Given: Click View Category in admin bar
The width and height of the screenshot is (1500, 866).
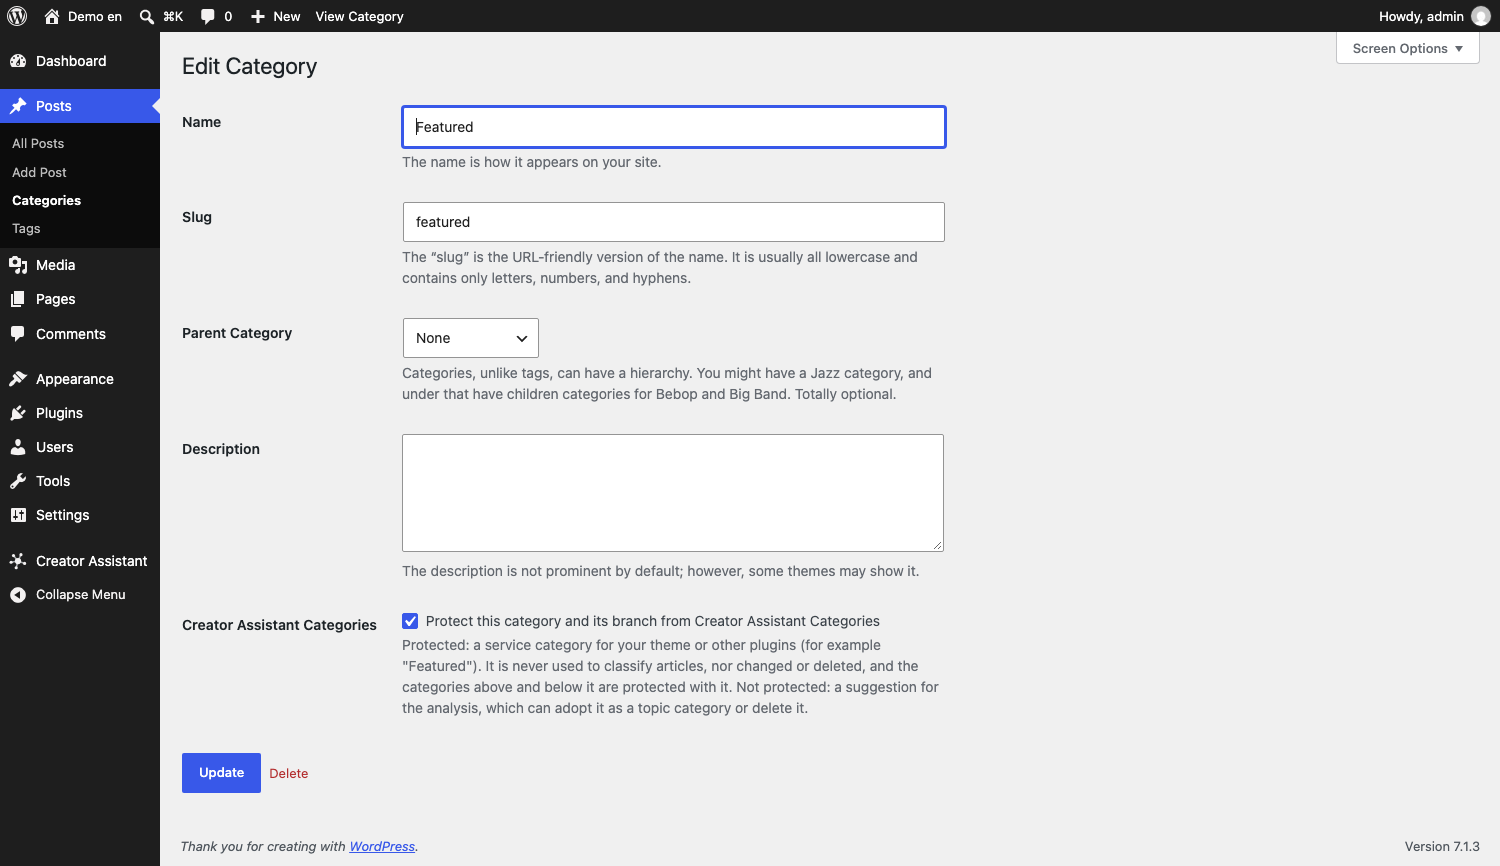Looking at the screenshot, I should click(x=359, y=16).
